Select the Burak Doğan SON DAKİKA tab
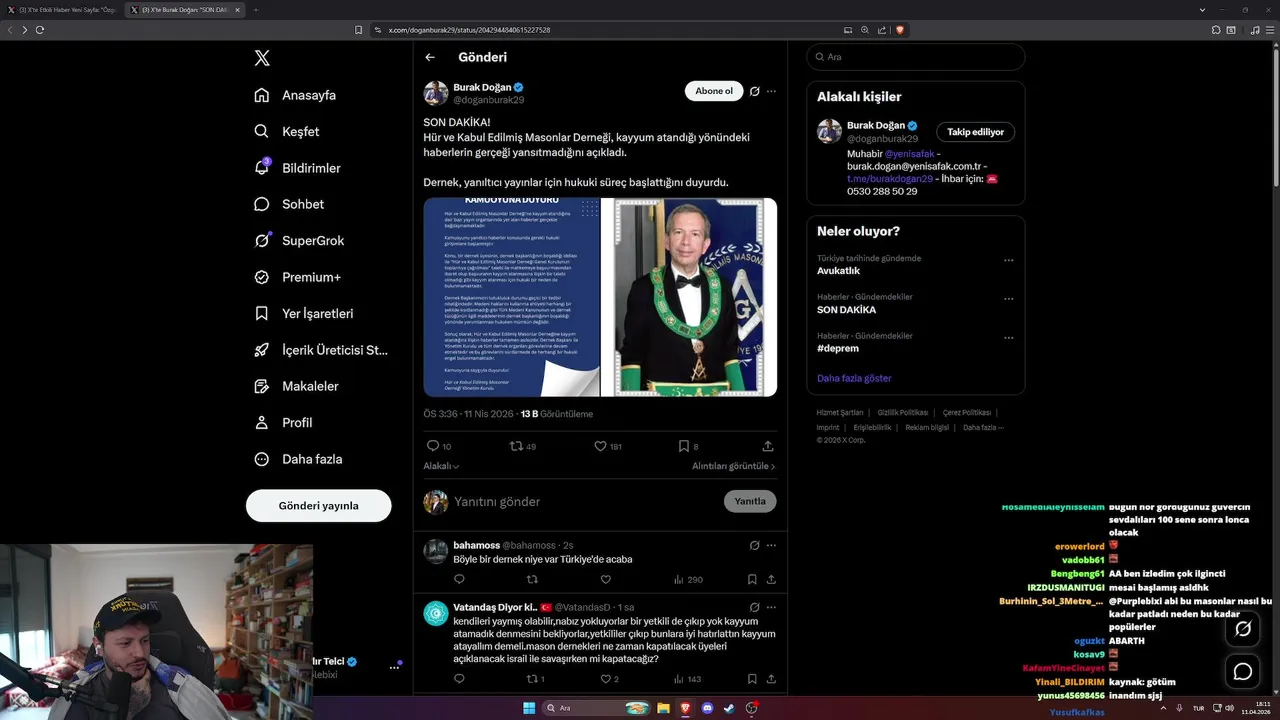This screenshot has height=720, width=1280. [x=185, y=9]
